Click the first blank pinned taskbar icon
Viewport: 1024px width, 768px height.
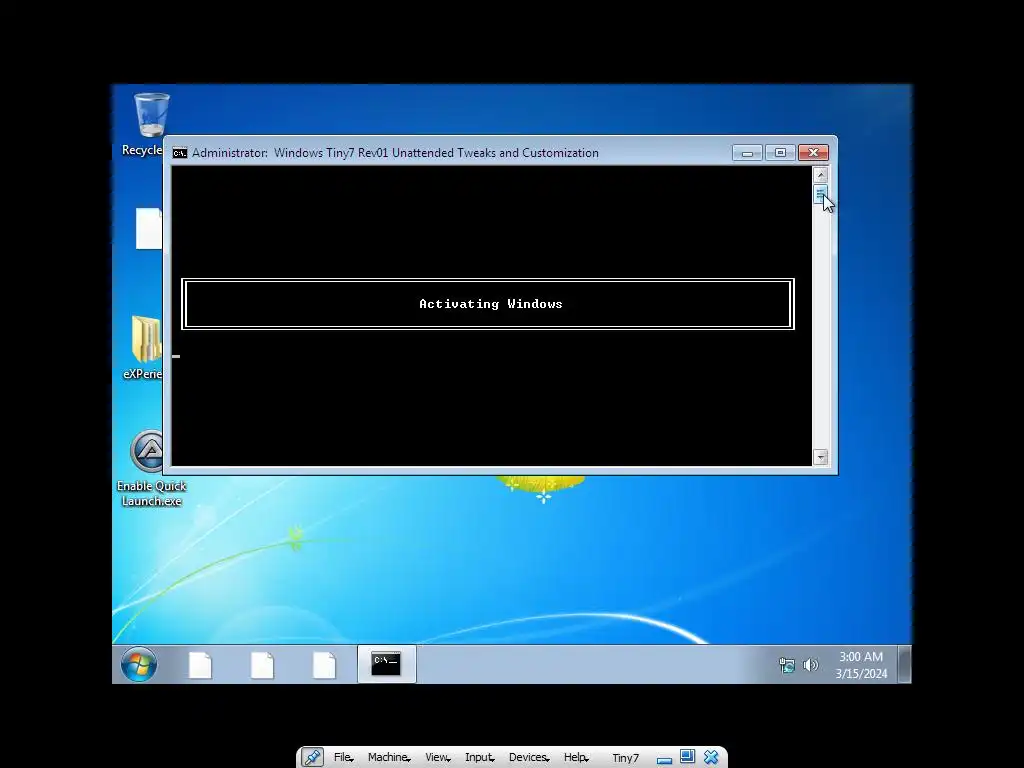click(x=200, y=665)
